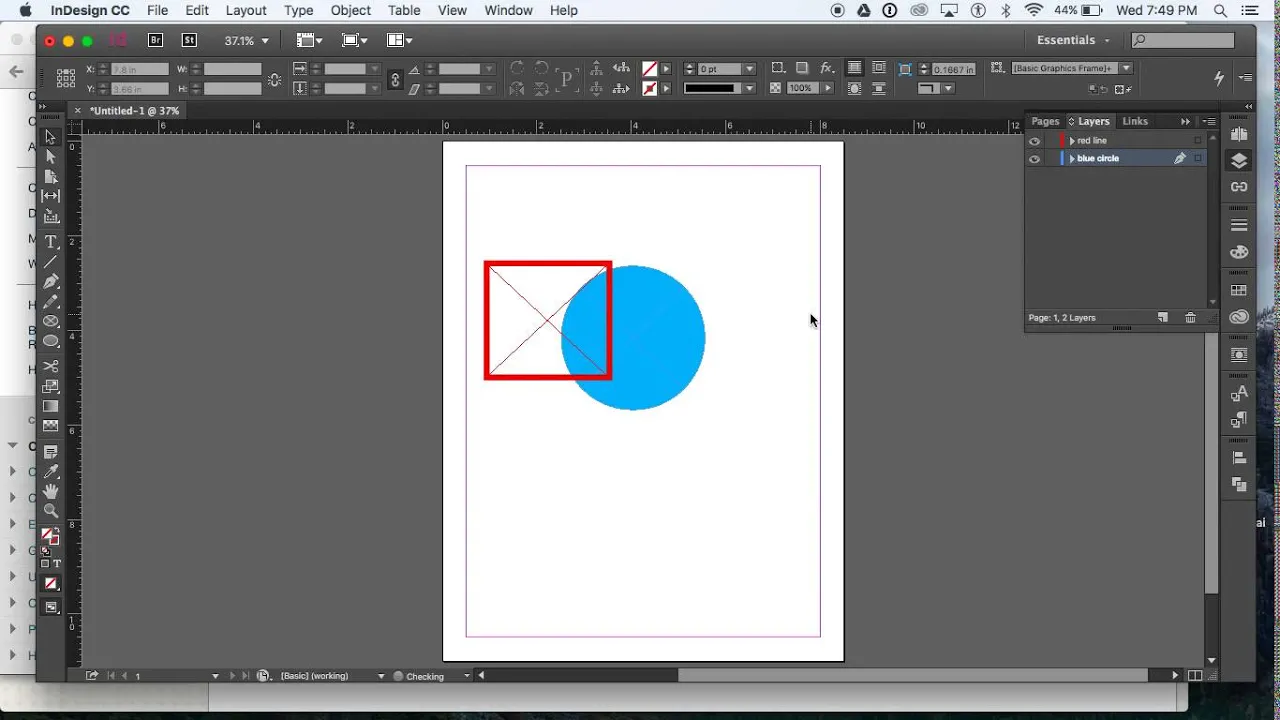This screenshot has height=720, width=1280.
Task: Open the InDesign CC application menu
Action: click(90, 10)
